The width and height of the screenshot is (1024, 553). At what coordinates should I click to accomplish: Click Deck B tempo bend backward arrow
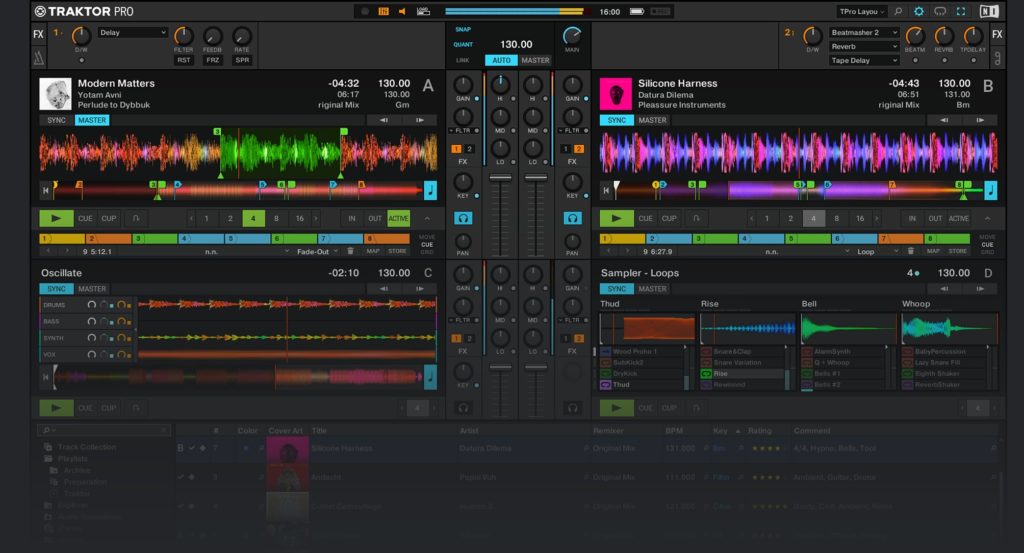click(x=944, y=120)
